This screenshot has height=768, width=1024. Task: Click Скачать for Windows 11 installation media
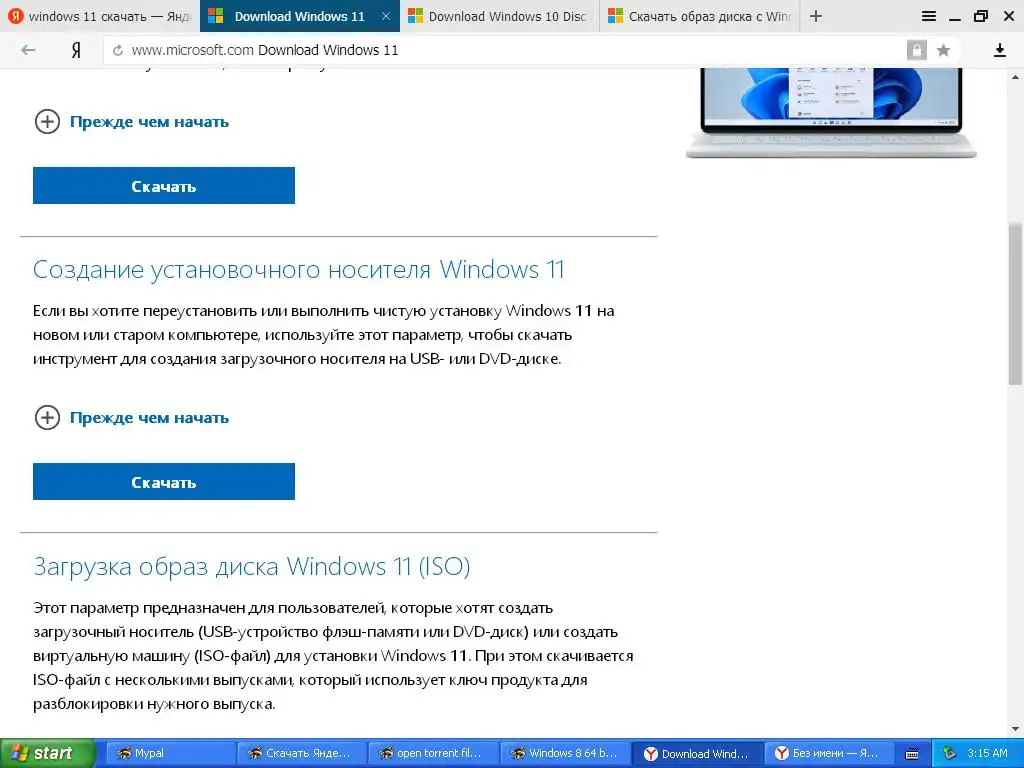coord(164,481)
